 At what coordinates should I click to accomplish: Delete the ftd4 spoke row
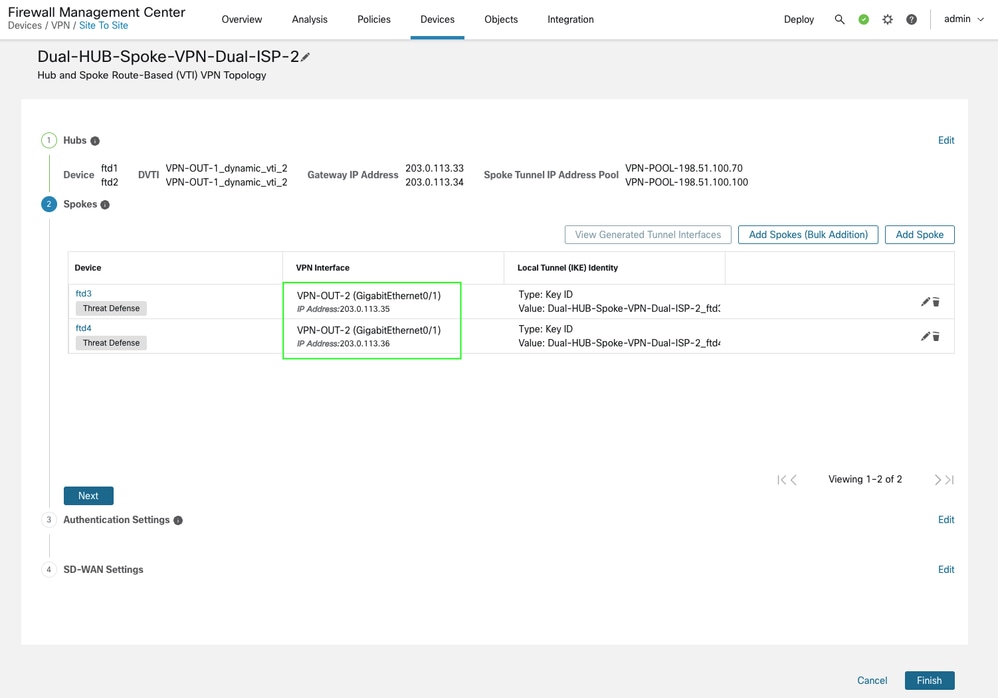pos(936,337)
